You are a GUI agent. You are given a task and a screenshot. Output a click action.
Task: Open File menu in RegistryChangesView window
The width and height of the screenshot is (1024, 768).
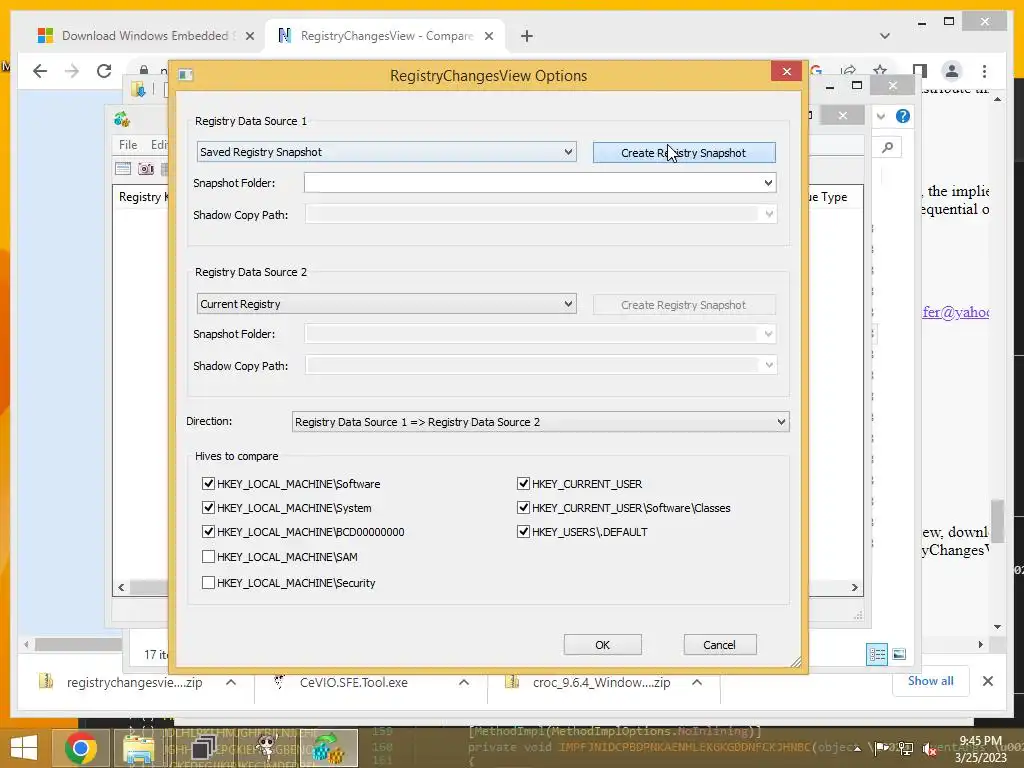coord(128,145)
